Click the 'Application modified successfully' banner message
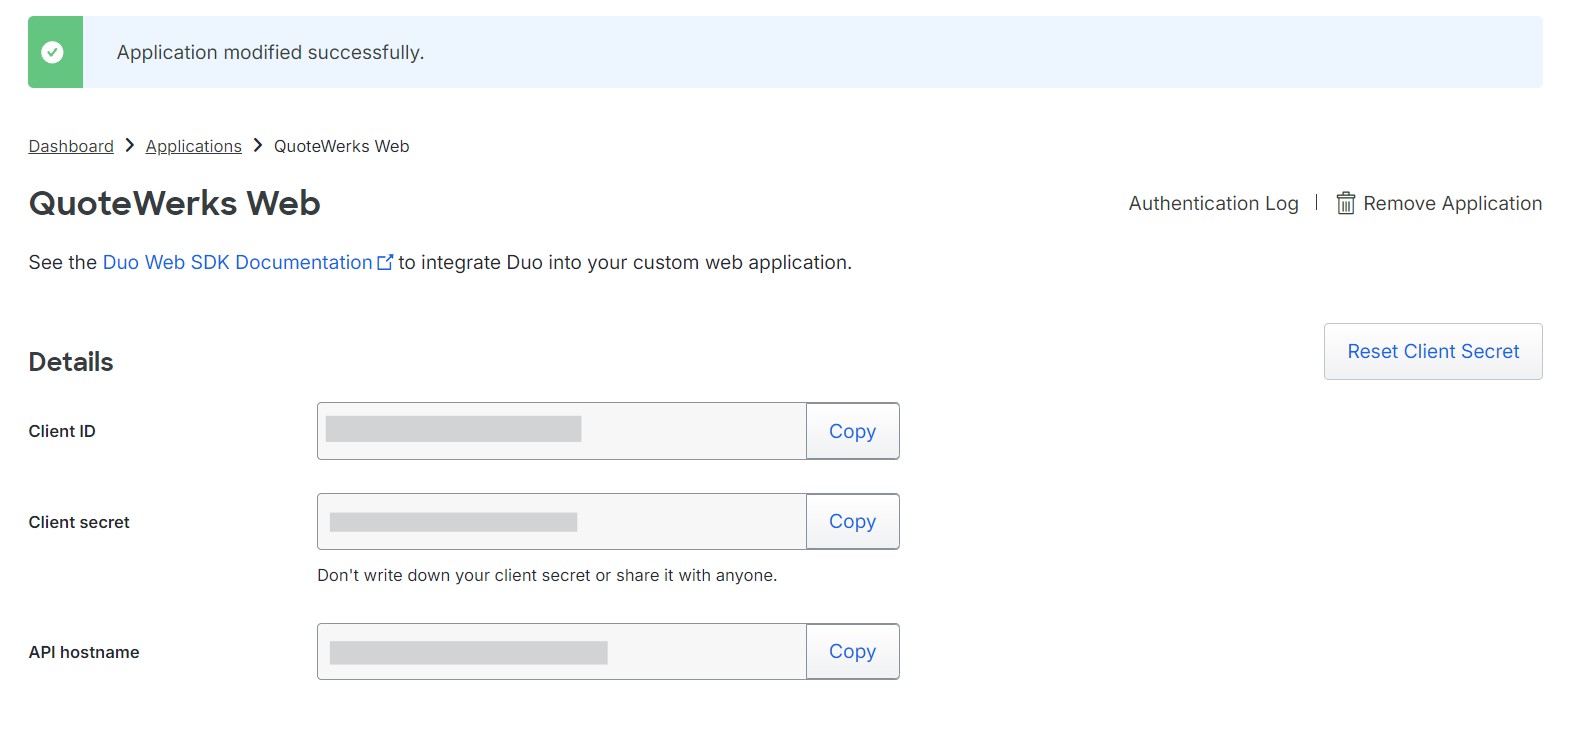Screen dimensions: 1571x737 270,52
